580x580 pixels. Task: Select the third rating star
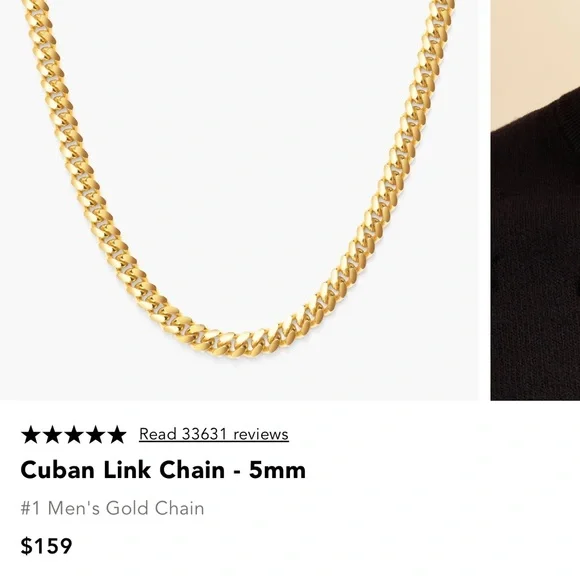(x=74, y=435)
